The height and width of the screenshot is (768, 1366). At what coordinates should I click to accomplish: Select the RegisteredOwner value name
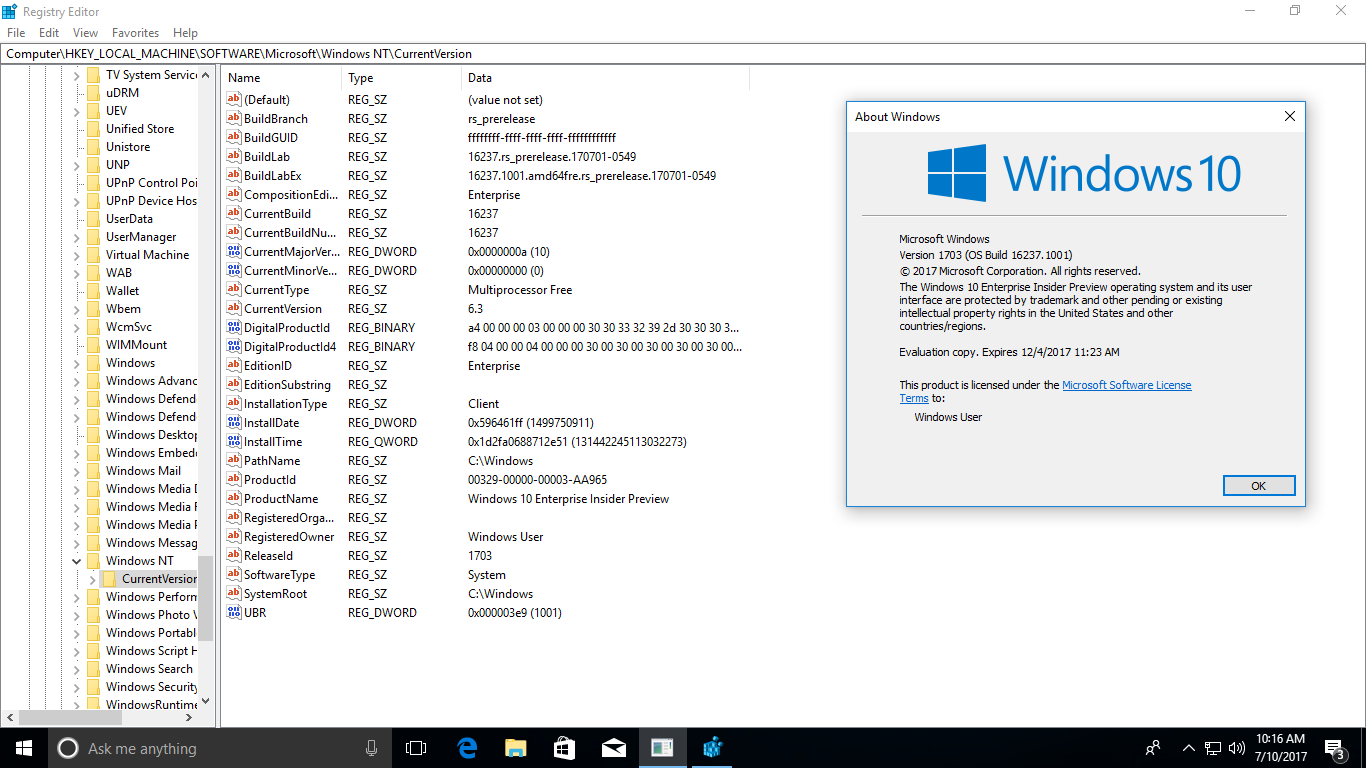tap(289, 537)
